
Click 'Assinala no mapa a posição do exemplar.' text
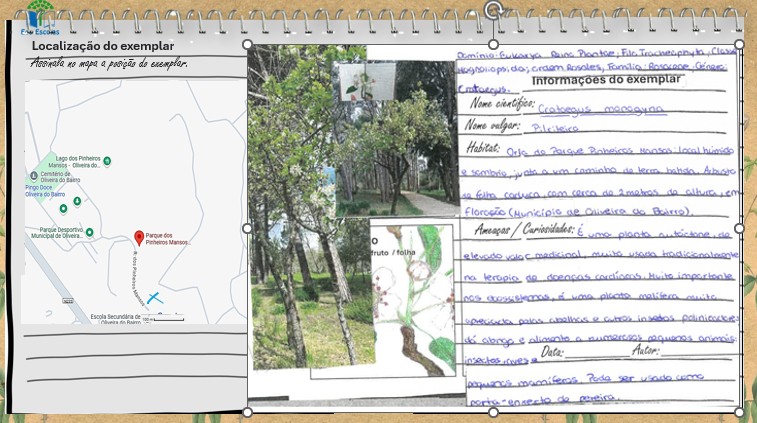pos(109,63)
